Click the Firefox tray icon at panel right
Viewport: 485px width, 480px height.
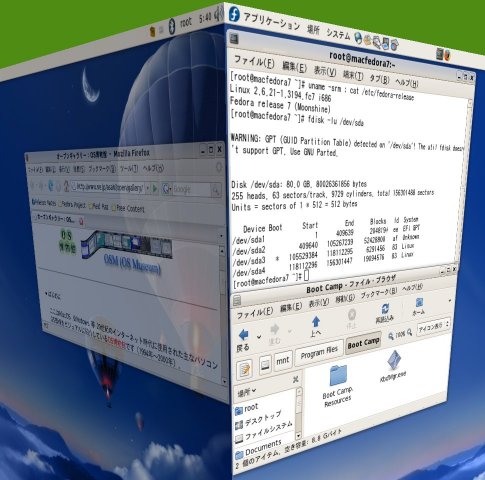447,55
